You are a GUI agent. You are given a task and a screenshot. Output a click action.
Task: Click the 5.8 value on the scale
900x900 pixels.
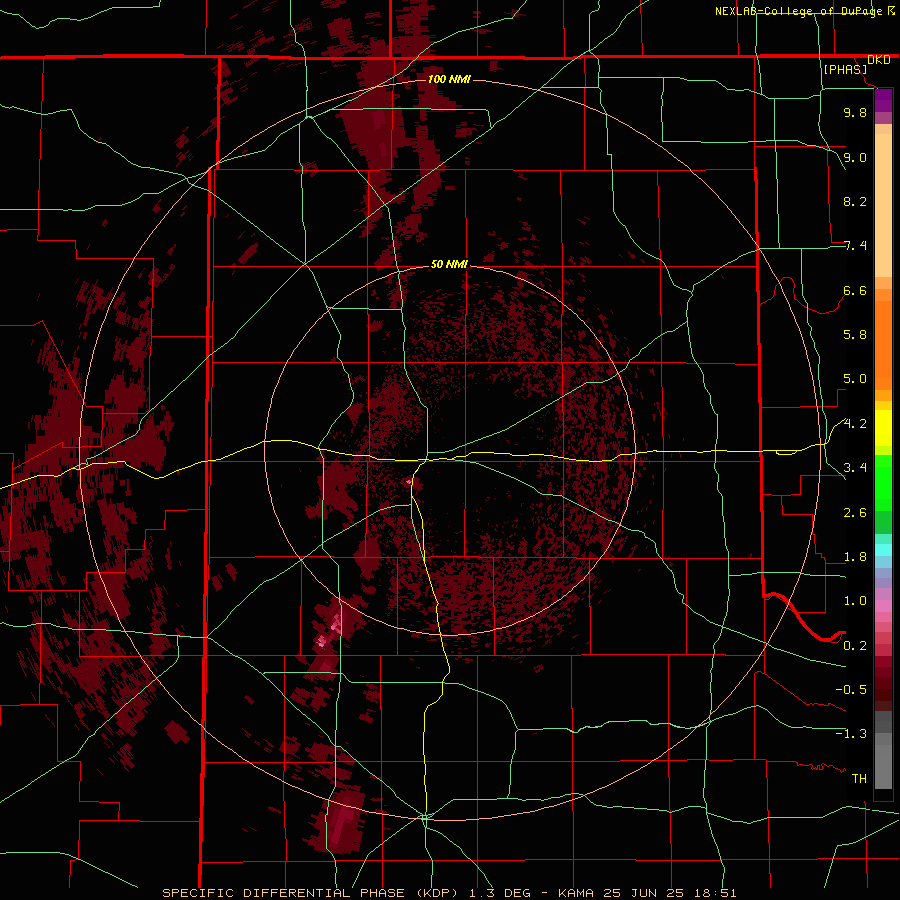coord(855,335)
